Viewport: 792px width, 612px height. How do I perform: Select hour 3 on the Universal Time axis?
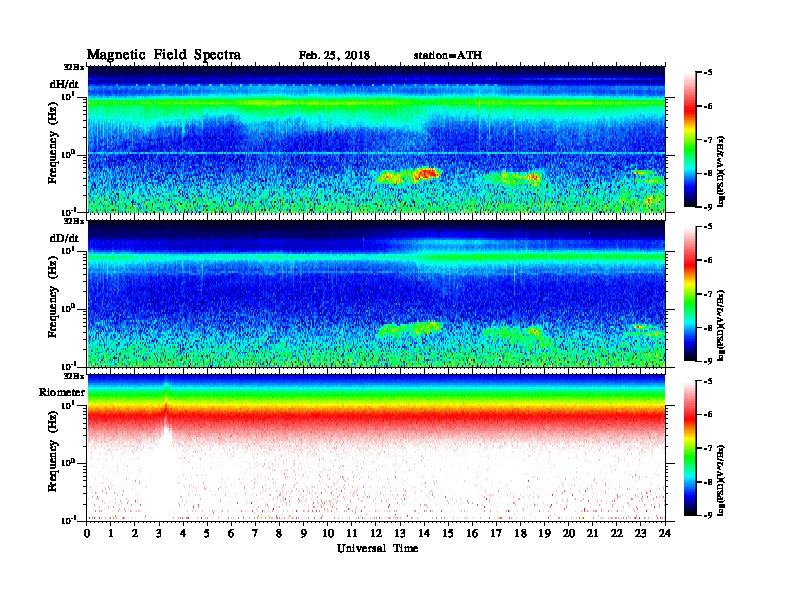click(x=159, y=534)
